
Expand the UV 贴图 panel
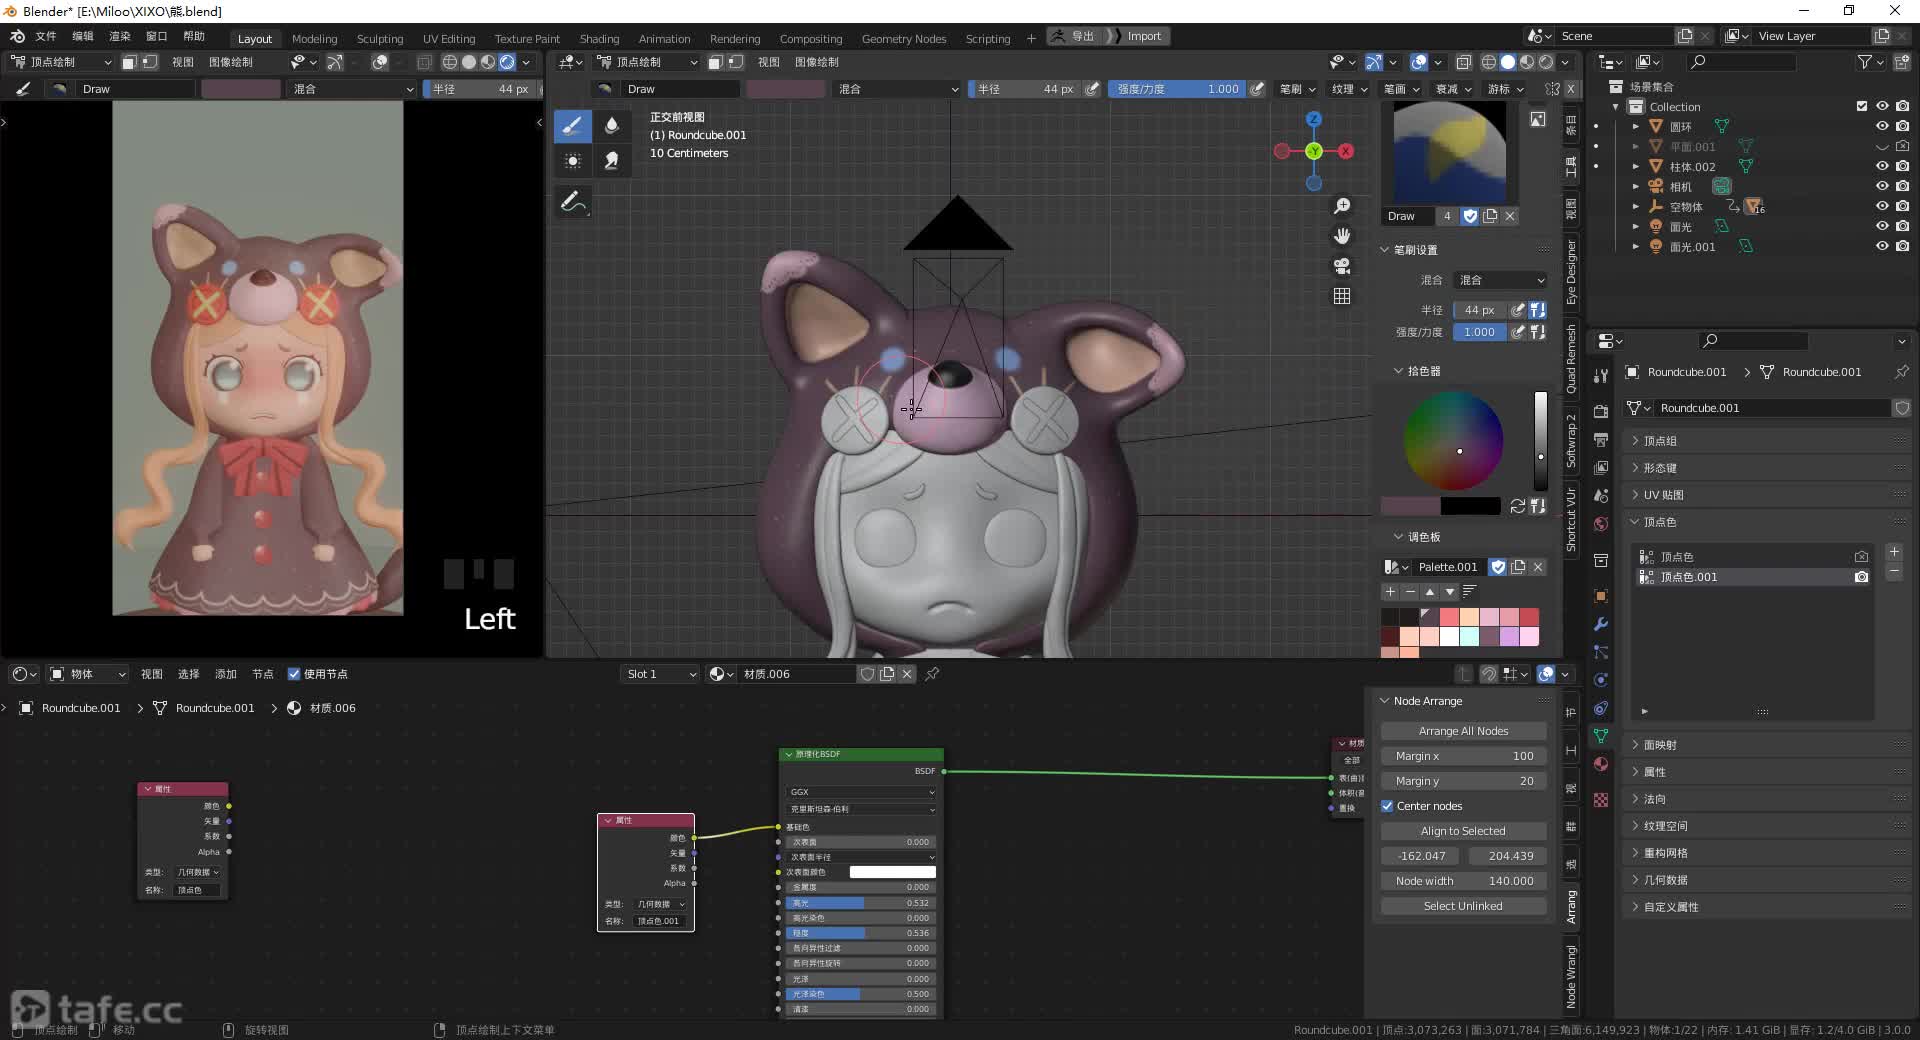(1664, 495)
